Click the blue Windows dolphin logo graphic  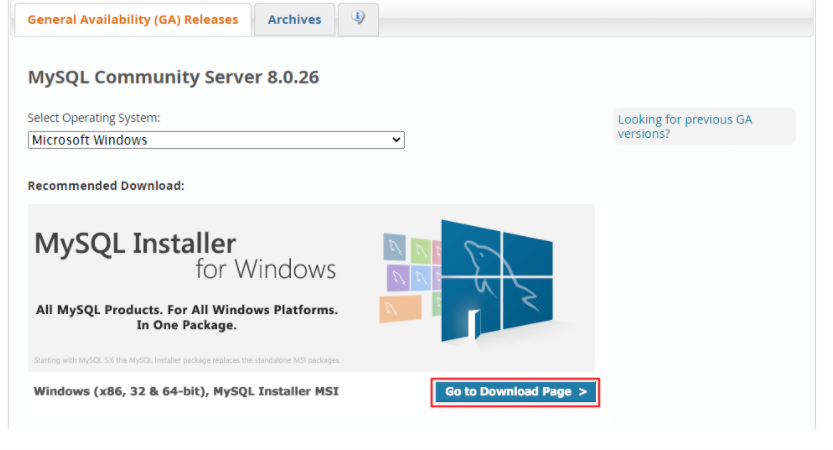[x=497, y=281]
